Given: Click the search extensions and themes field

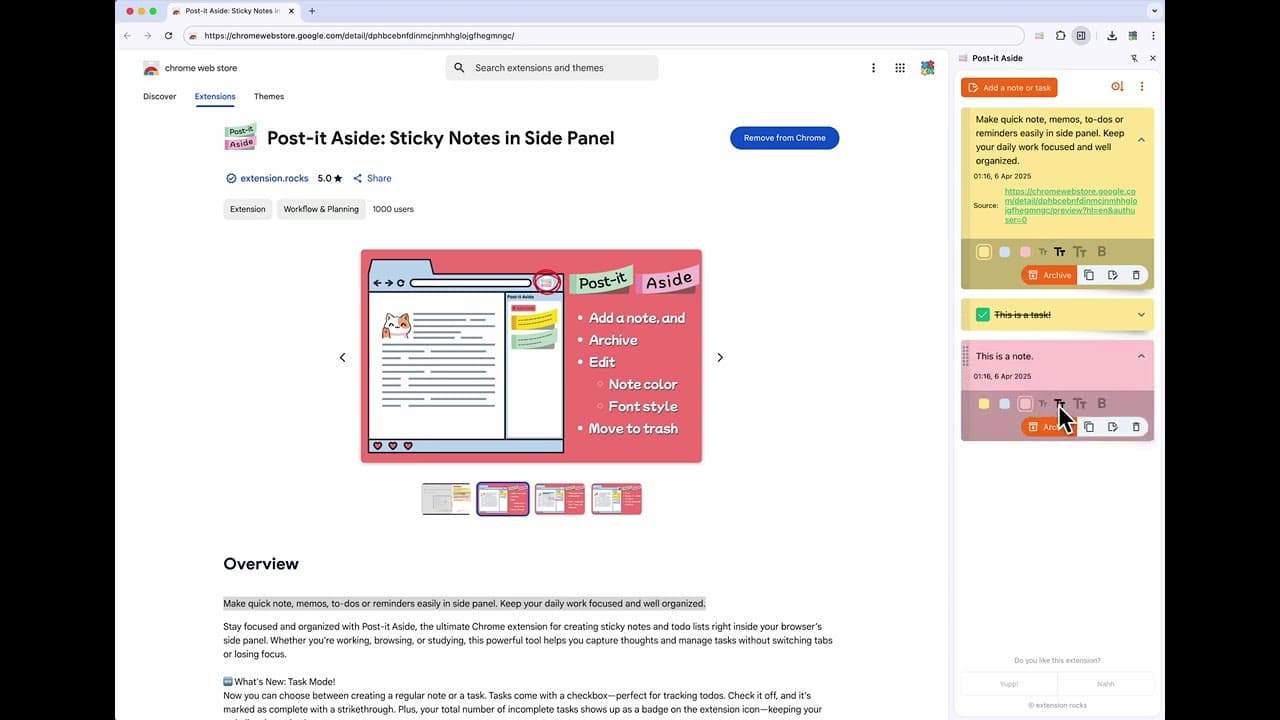Looking at the screenshot, I should (552, 68).
